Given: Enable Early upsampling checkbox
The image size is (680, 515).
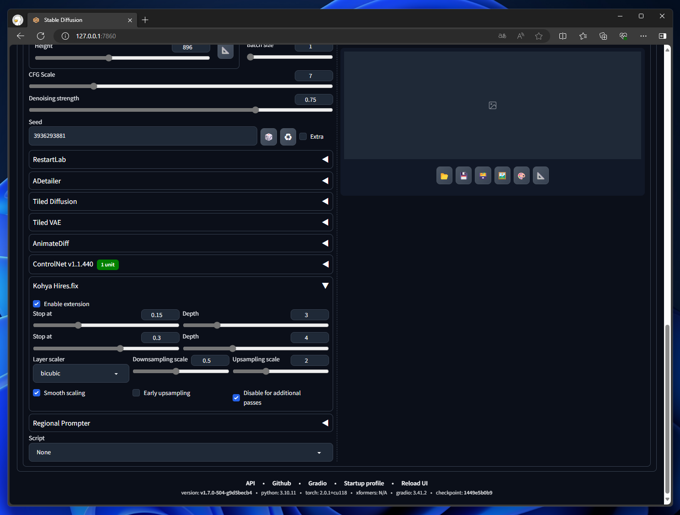Looking at the screenshot, I should (x=136, y=393).
